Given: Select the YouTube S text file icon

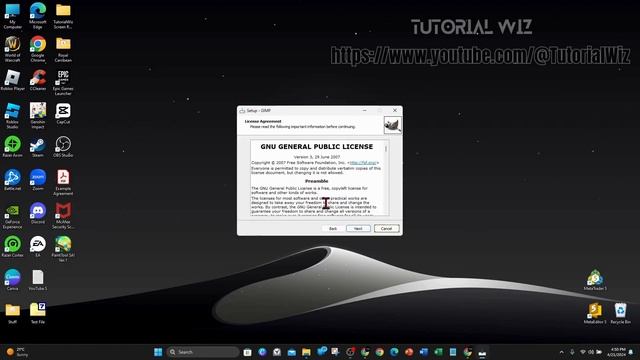Looking at the screenshot, I should point(38,280).
